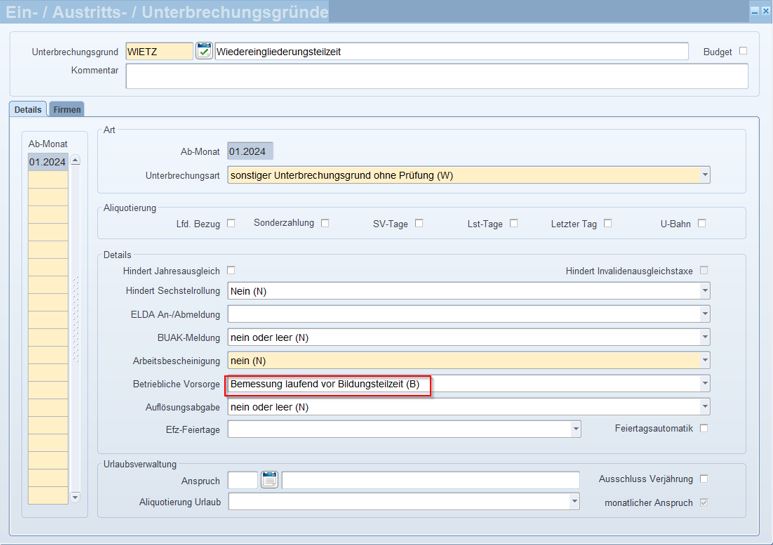Check the Hindert Jahresausgleich option

point(231,270)
